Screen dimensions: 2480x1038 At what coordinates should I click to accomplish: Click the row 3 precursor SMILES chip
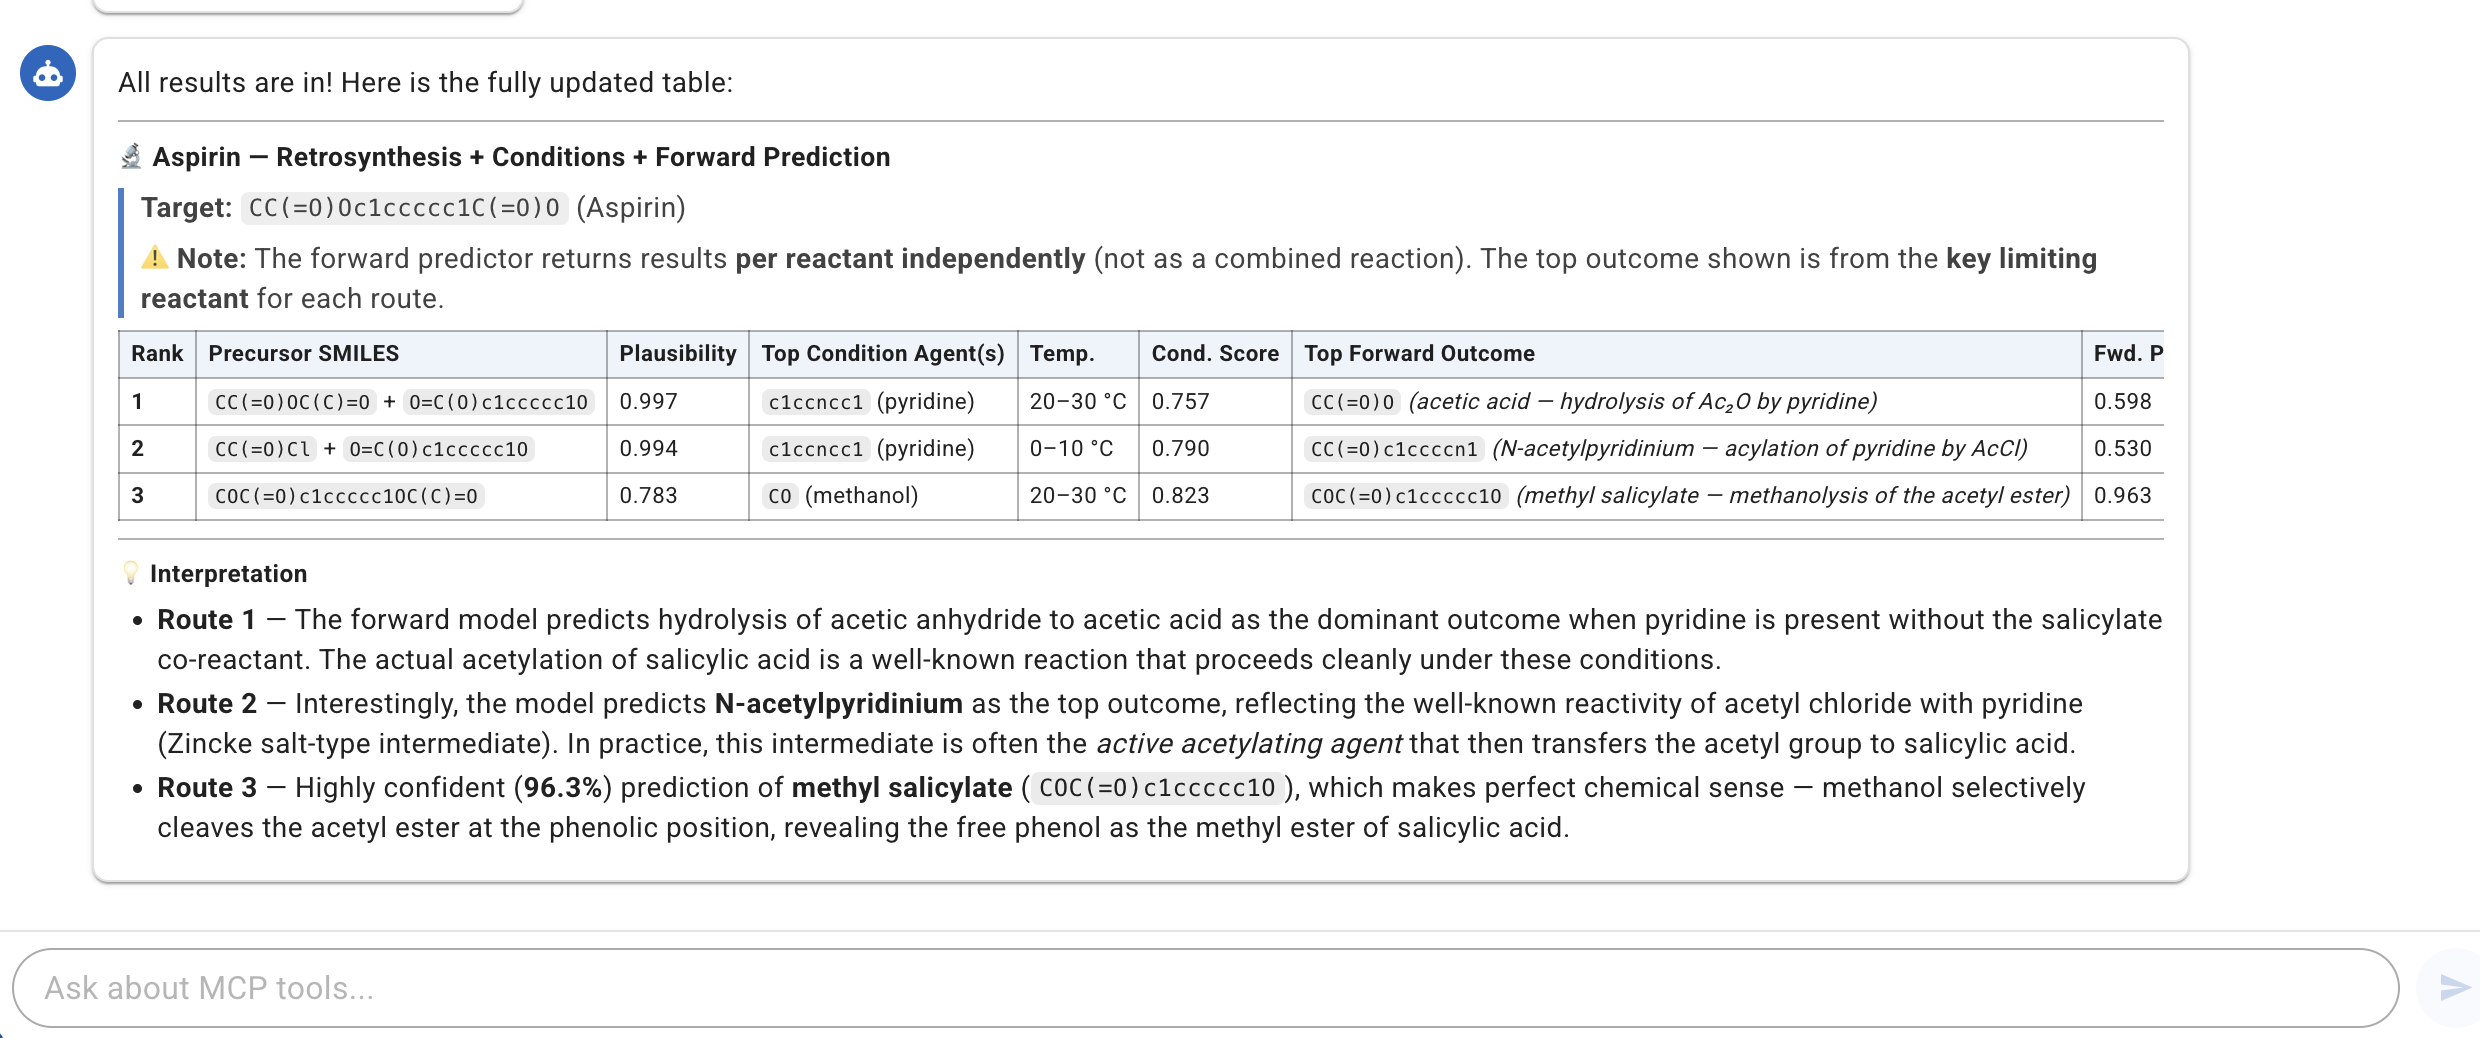tap(346, 496)
